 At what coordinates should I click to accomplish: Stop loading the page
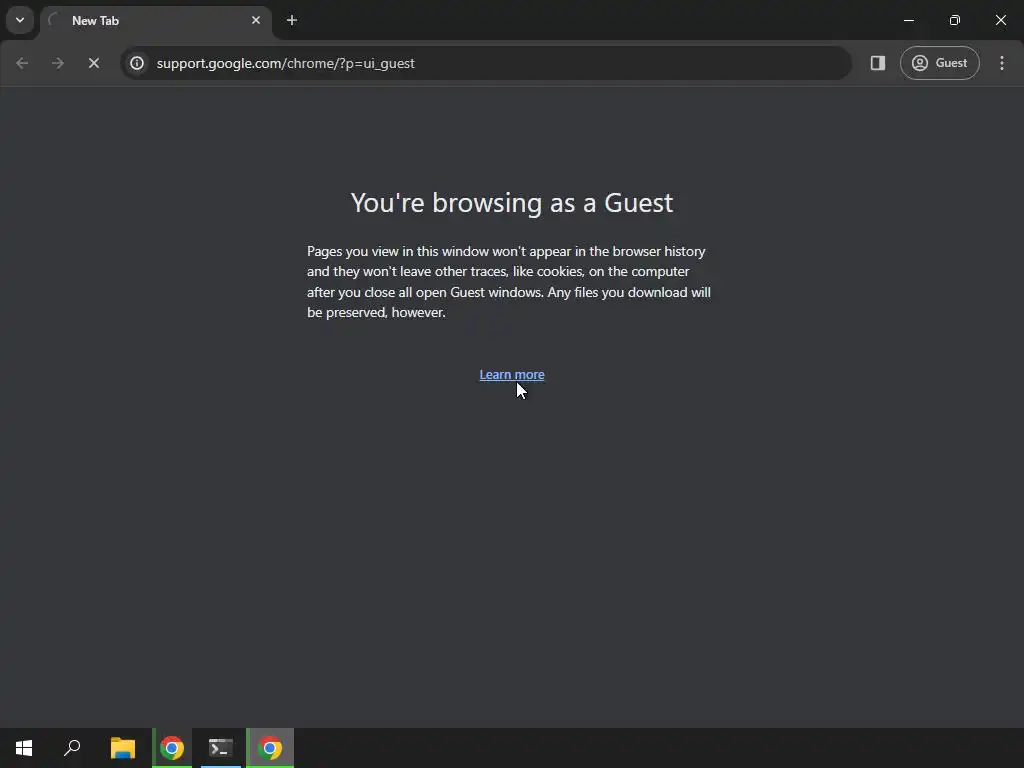click(x=94, y=63)
